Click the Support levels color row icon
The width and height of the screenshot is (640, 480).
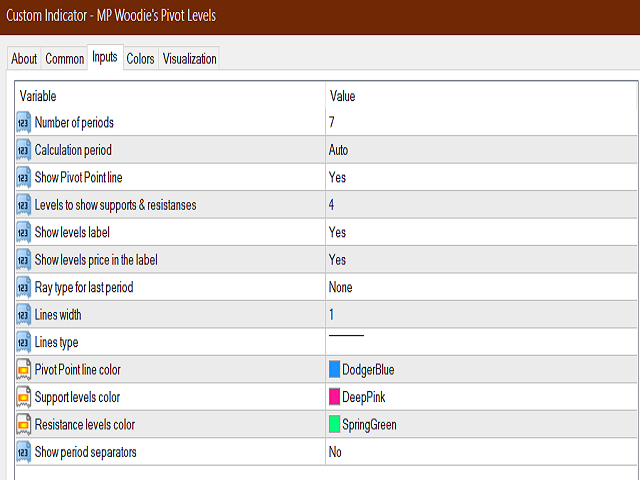point(24,397)
